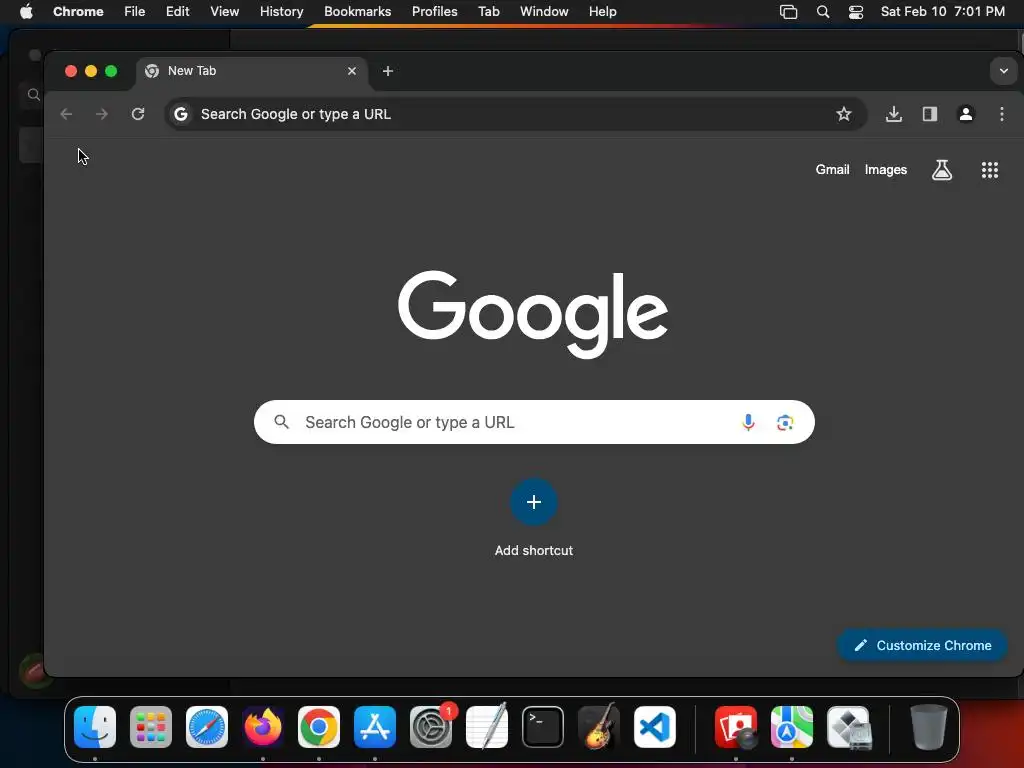This screenshot has height=768, width=1024.
Task: Close the New Tab tab
Action: point(352,71)
